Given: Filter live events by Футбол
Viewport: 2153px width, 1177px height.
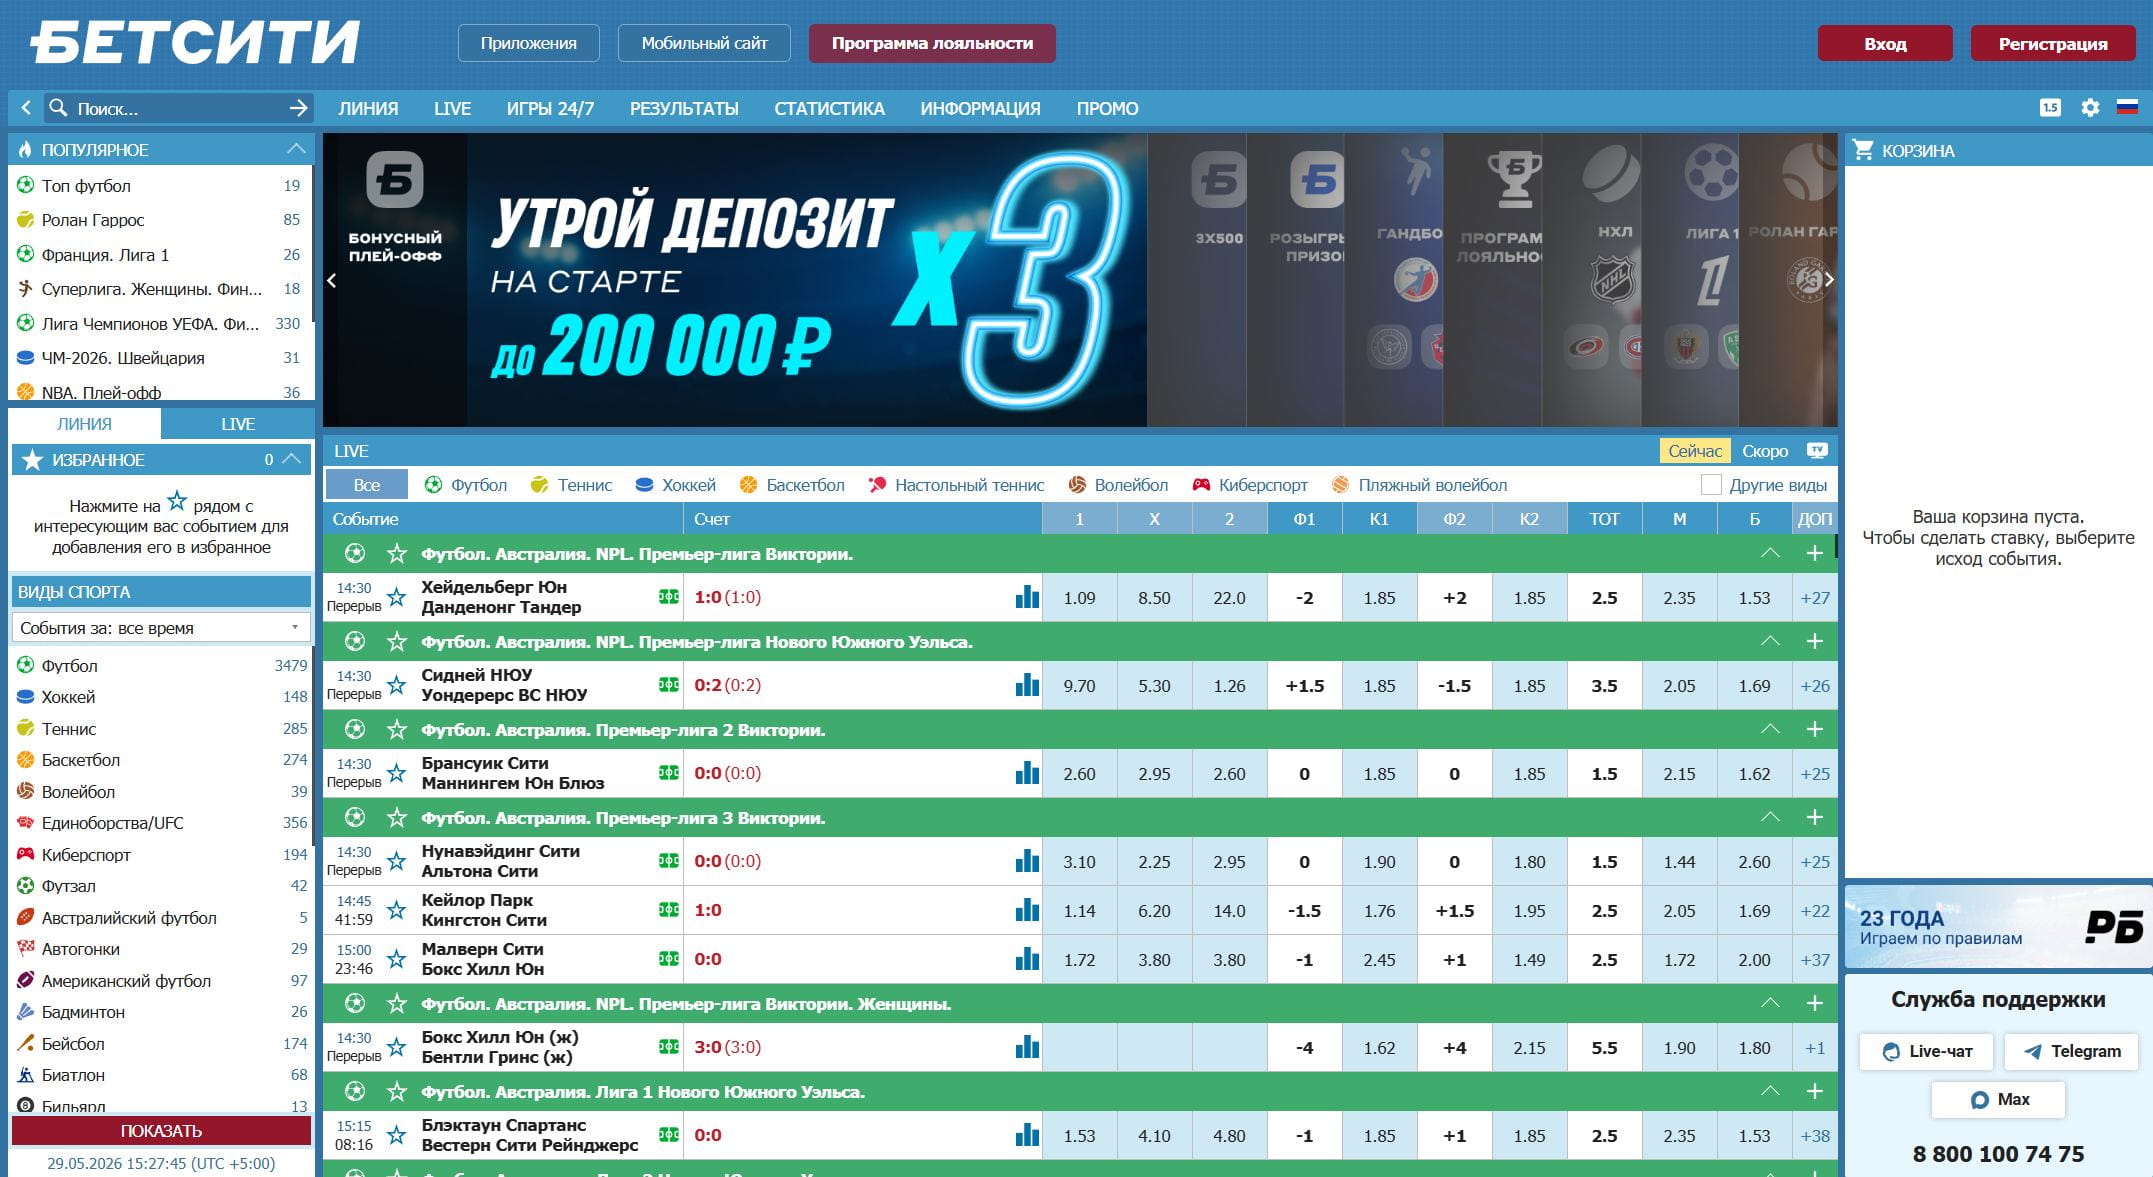Looking at the screenshot, I should [465, 485].
